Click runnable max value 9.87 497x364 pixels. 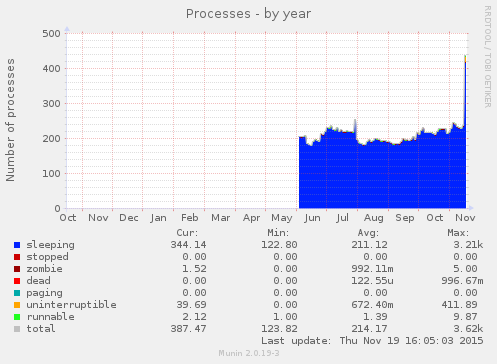pyautogui.click(x=465, y=317)
